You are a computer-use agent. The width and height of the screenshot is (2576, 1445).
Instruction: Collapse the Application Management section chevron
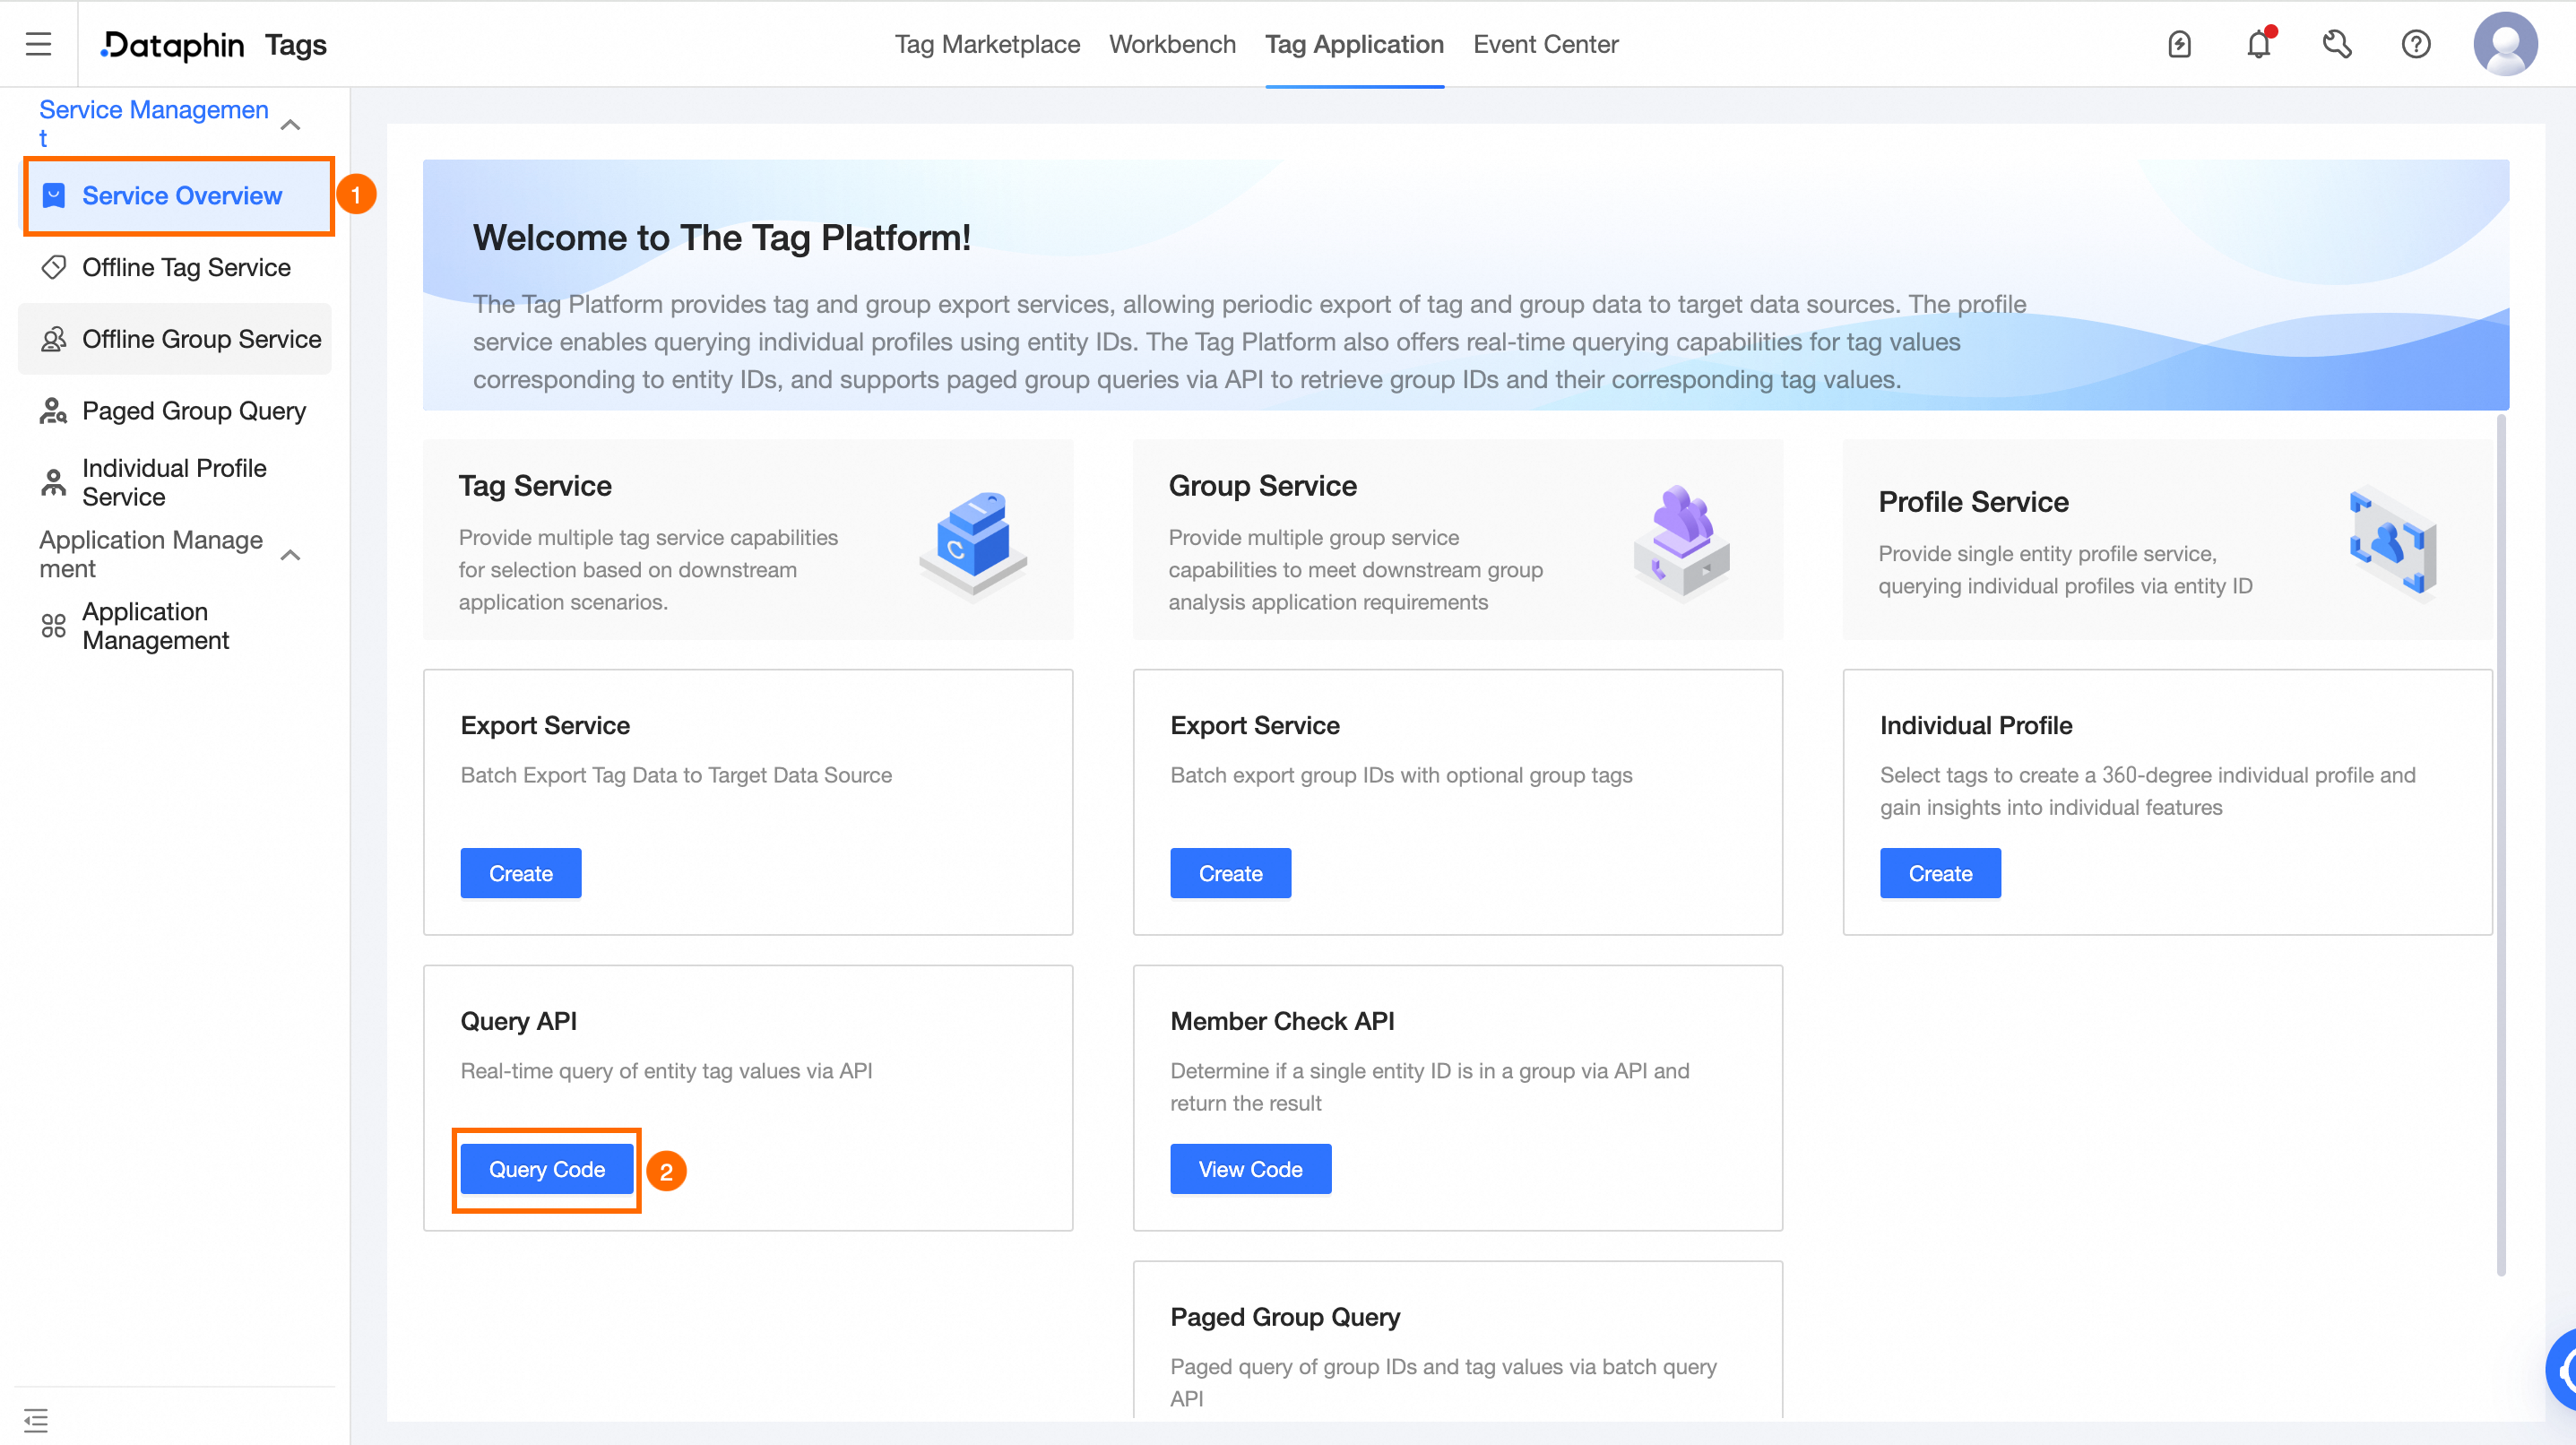tap(291, 554)
